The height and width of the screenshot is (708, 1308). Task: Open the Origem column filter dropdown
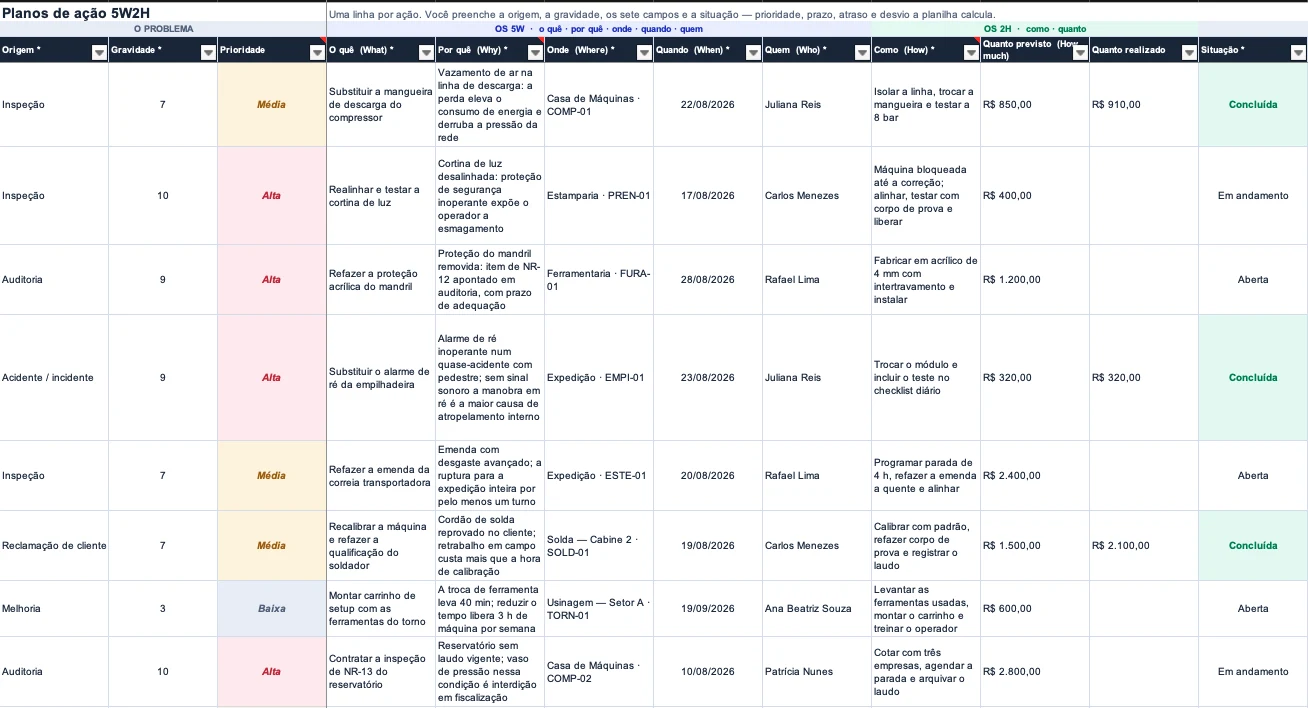(99, 54)
